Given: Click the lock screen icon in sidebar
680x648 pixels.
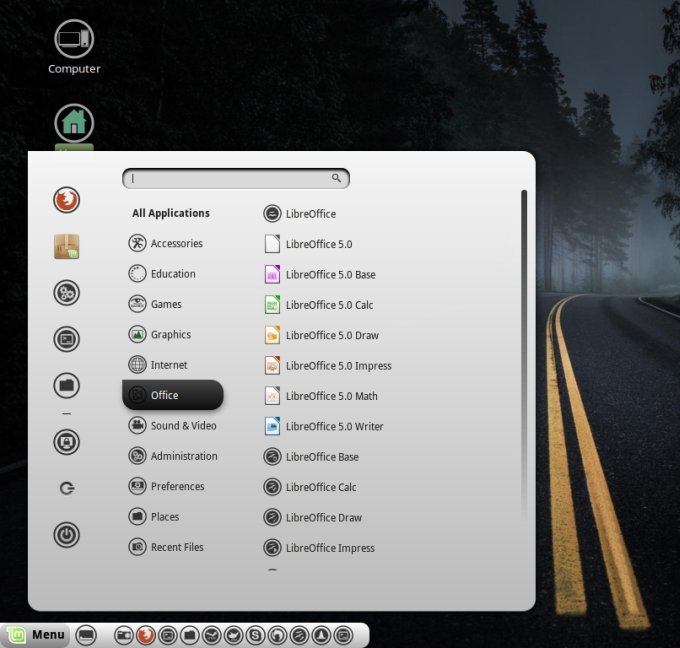Looking at the screenshot, I should click(x=66, y=442).
